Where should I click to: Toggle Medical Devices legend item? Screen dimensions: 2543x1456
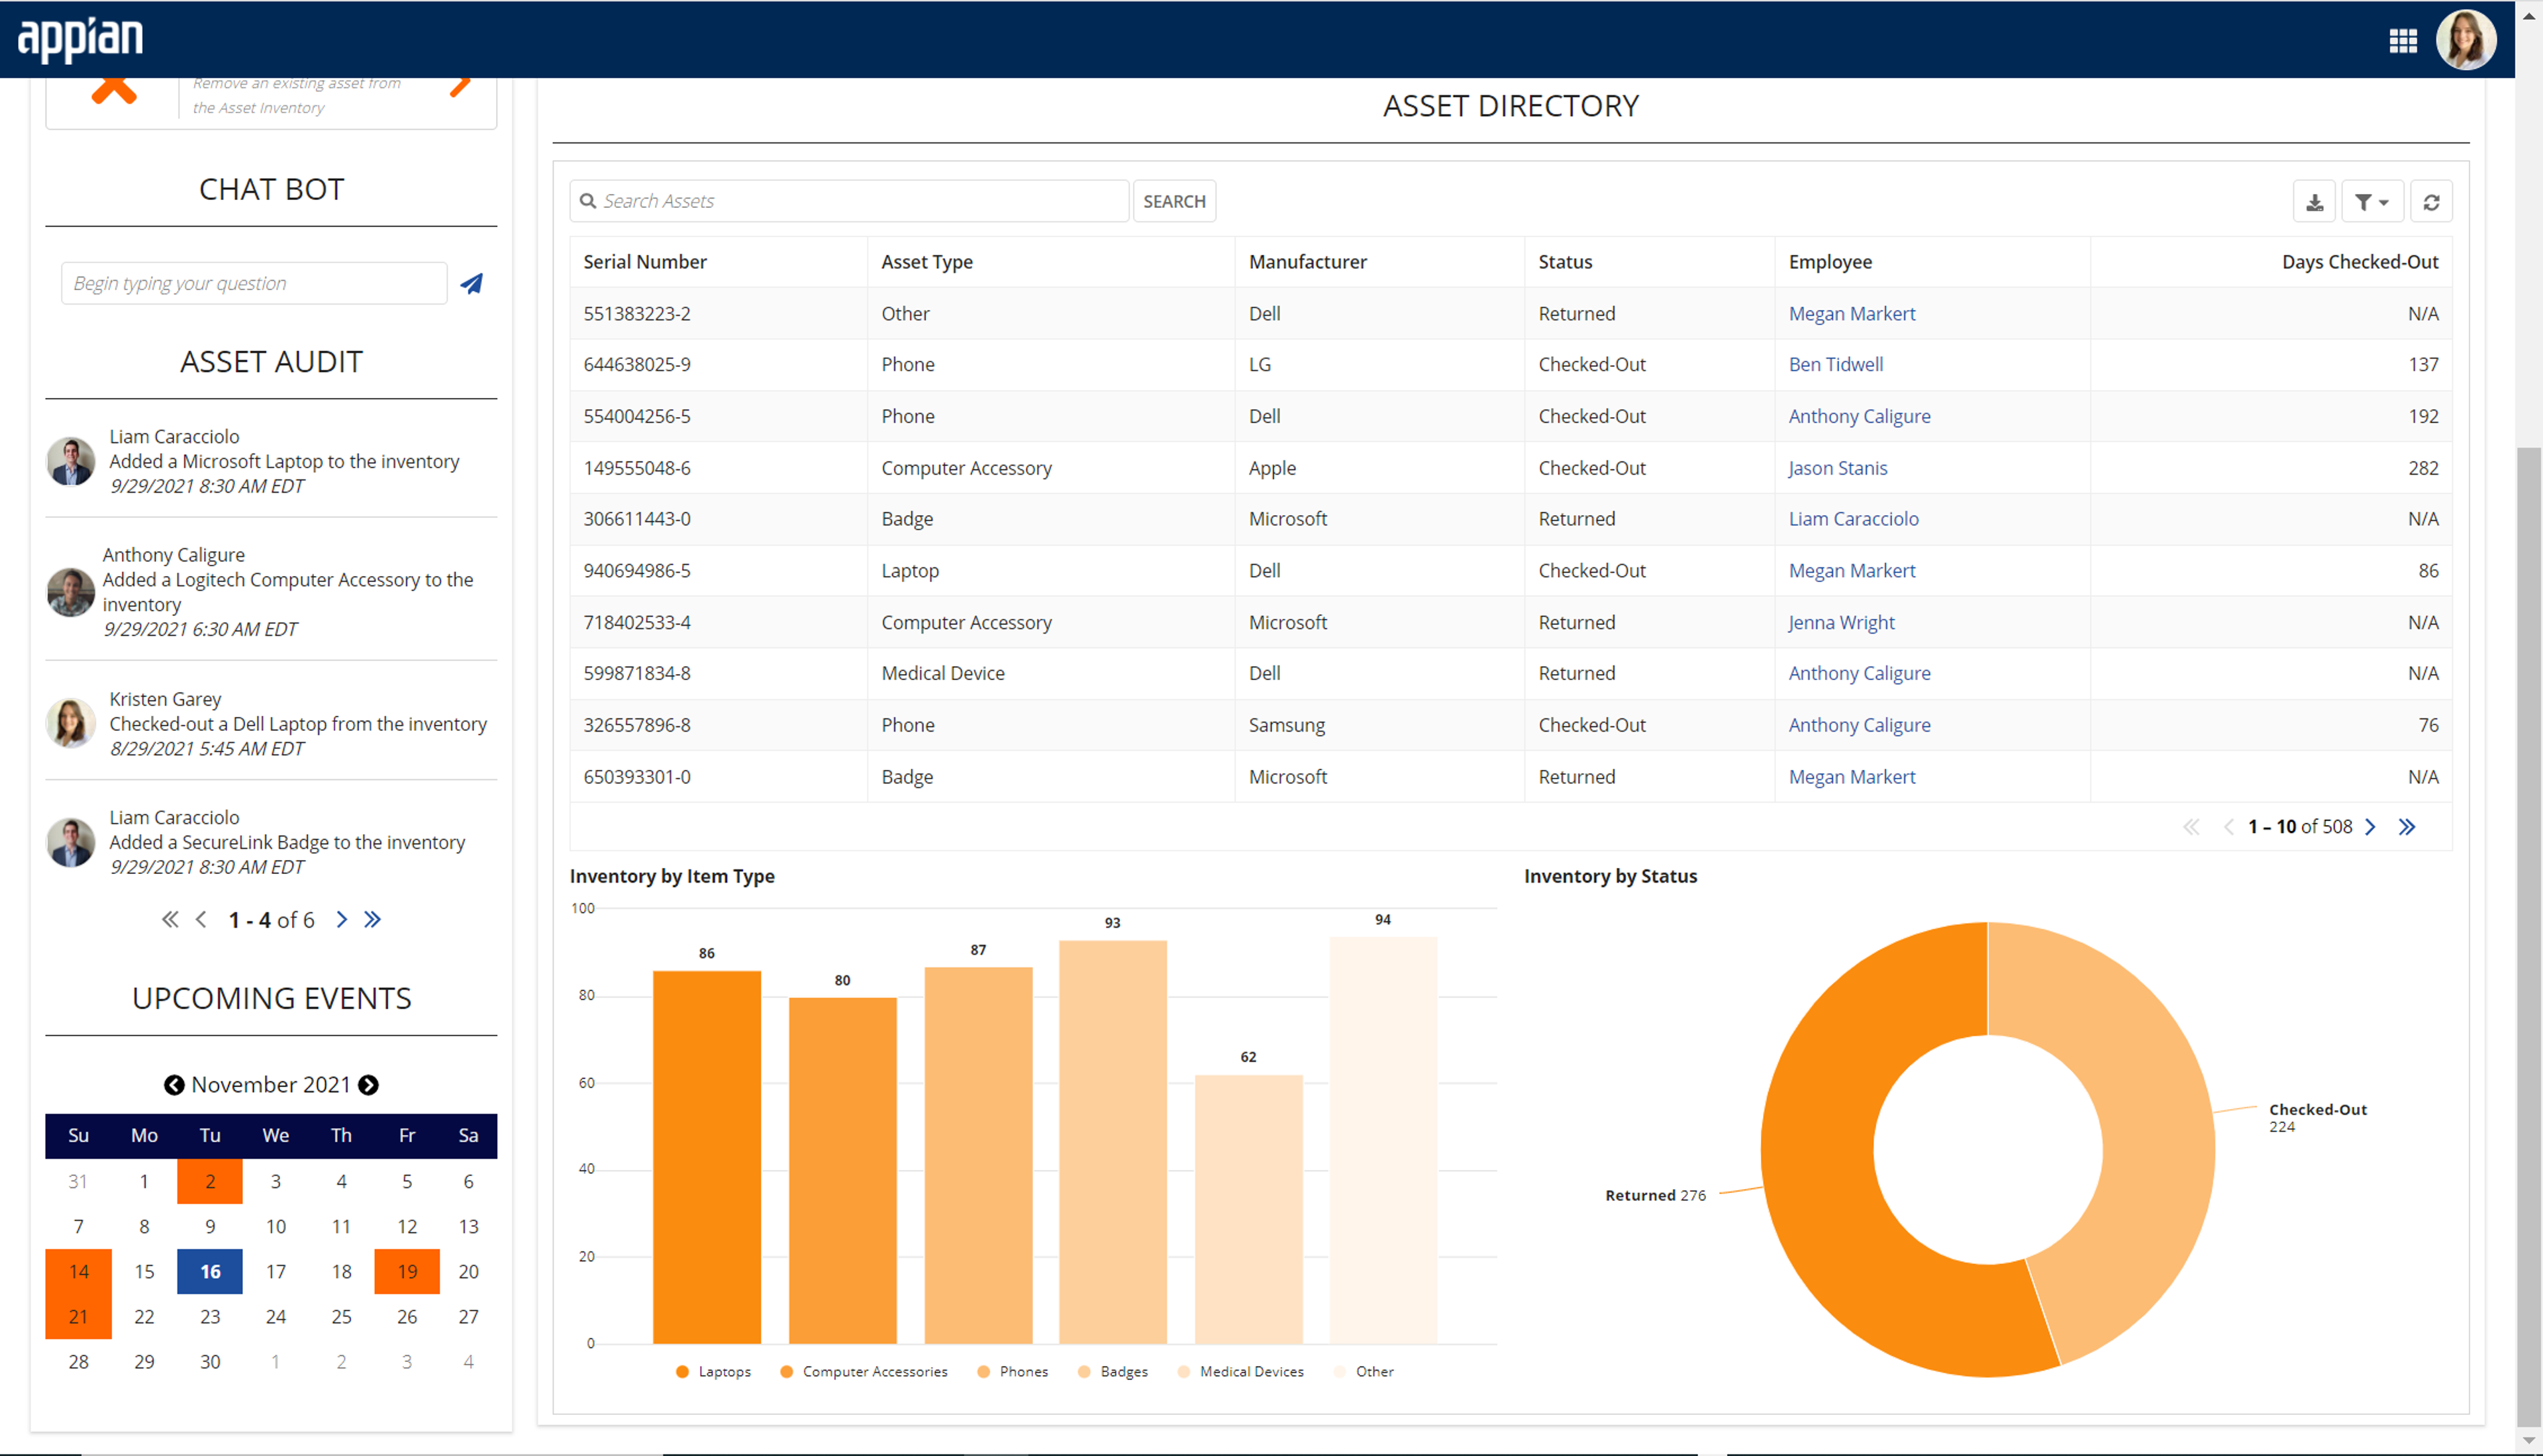pyautogui.click(x=1240, y=1372)
